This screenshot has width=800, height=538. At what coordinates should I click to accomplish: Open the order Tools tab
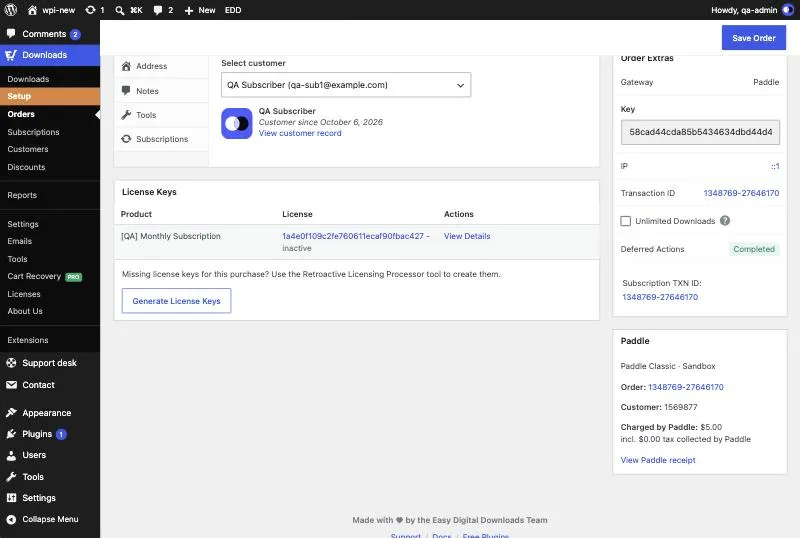tap(161, 115)
